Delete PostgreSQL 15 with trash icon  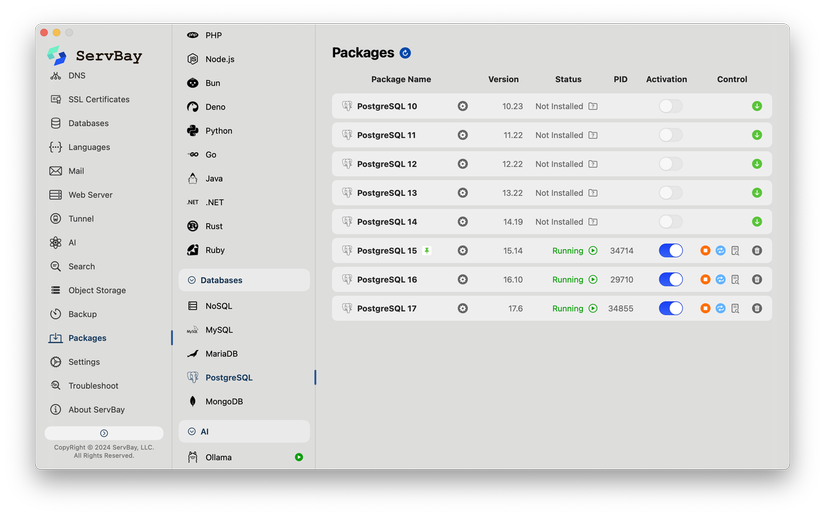coord(757,251)
